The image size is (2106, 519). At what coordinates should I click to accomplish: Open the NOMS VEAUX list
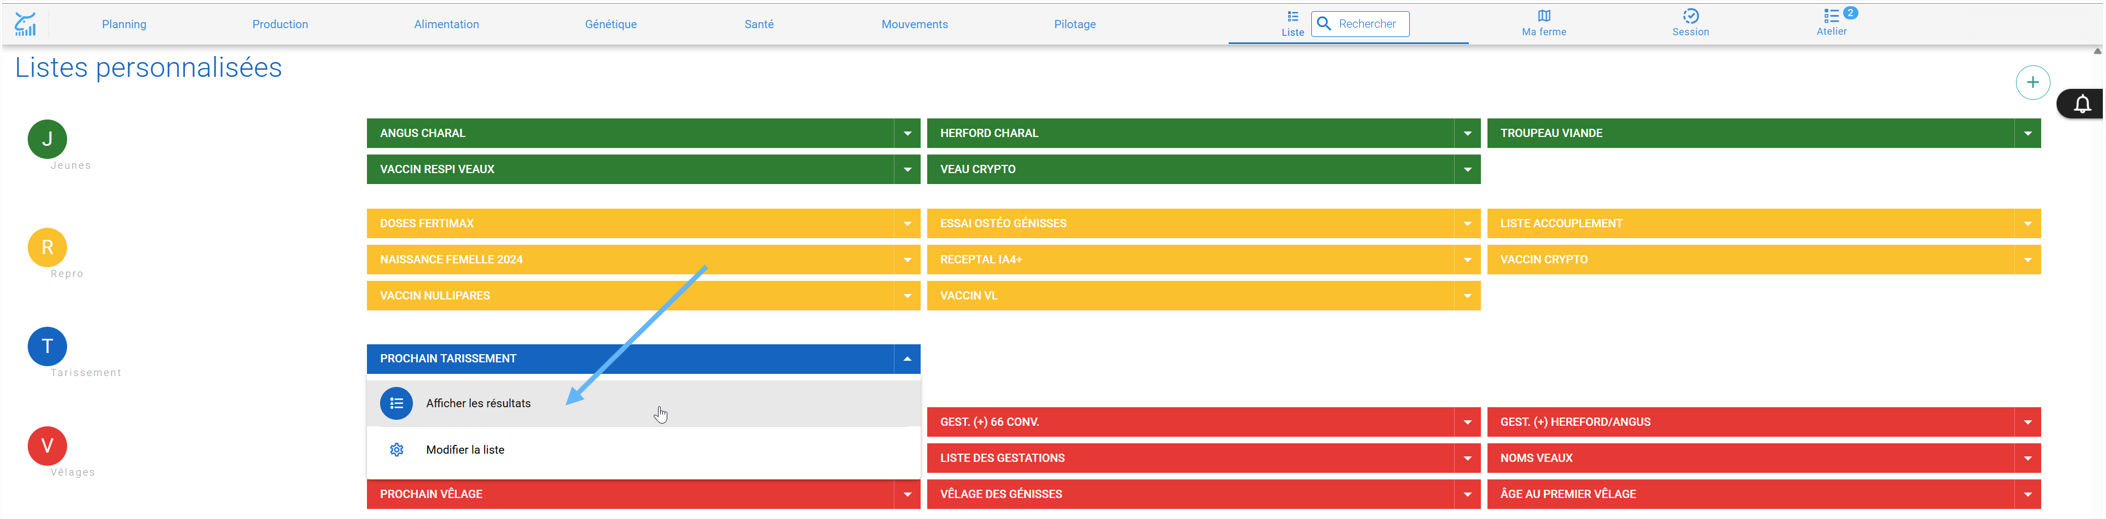[1750, 458]
